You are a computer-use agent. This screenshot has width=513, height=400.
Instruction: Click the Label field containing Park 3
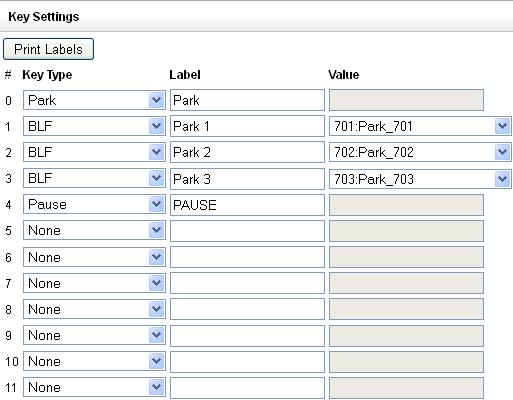pos(247,179)
